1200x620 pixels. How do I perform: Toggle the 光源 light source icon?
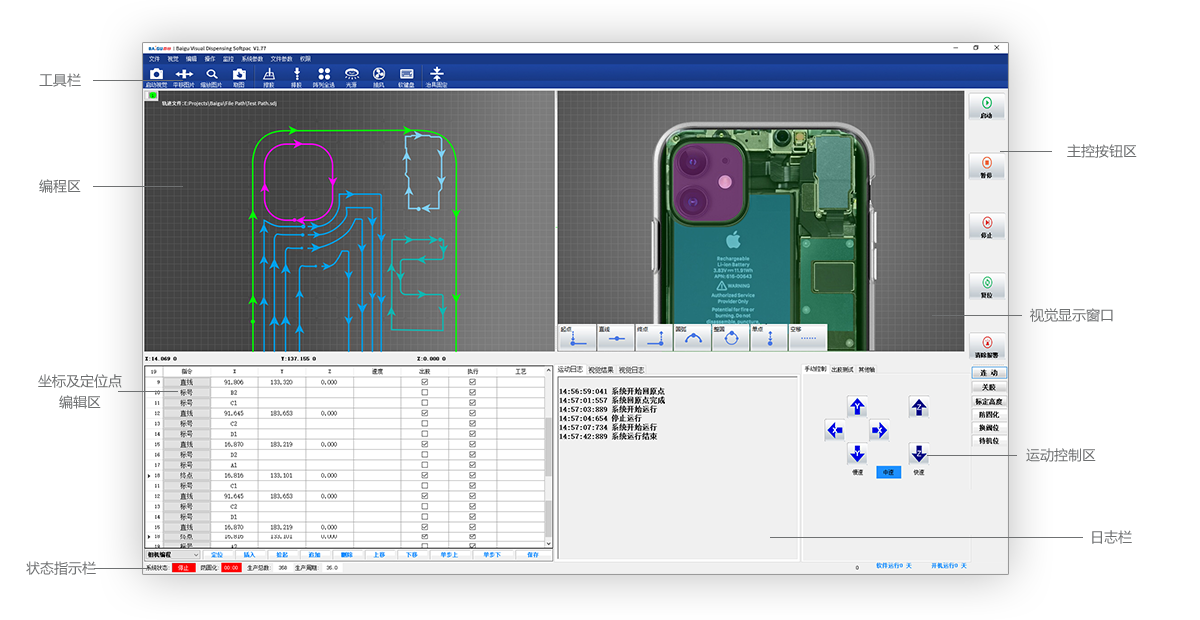(351, 75)
